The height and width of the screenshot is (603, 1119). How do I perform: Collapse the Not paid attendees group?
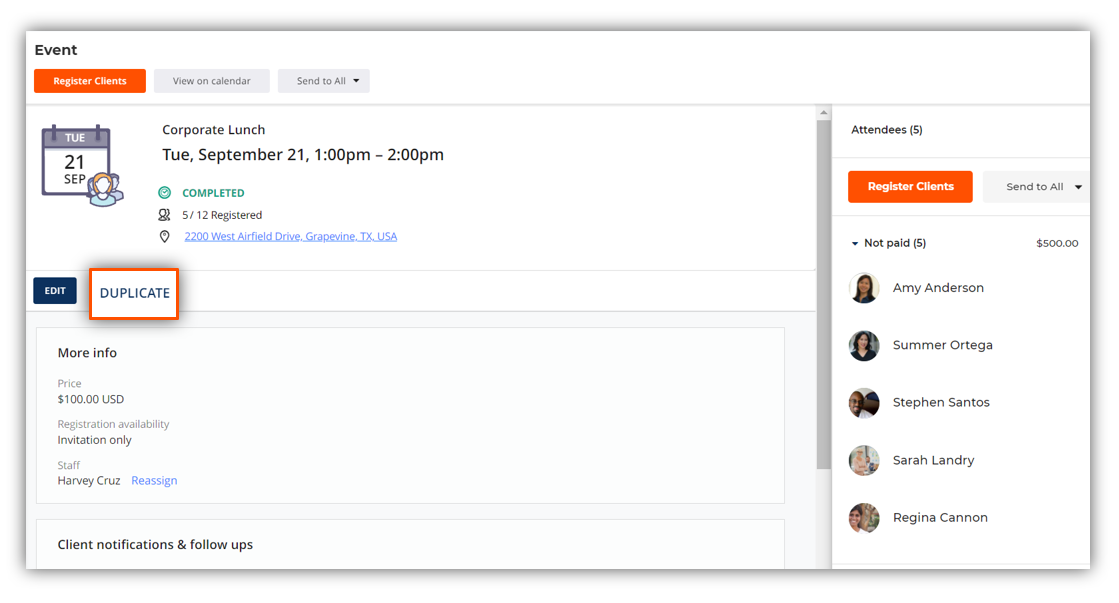tap(854, 243)
